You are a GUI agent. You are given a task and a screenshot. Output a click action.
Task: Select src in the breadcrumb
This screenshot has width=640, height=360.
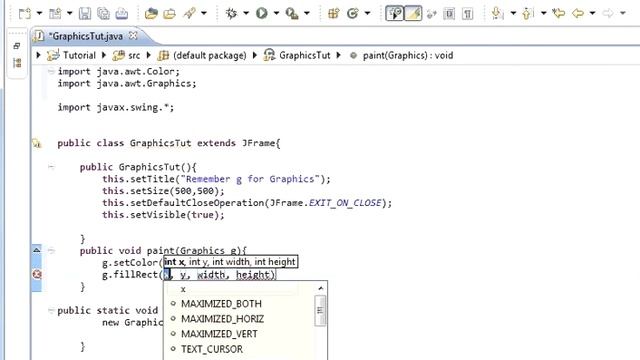click(134, 56)
